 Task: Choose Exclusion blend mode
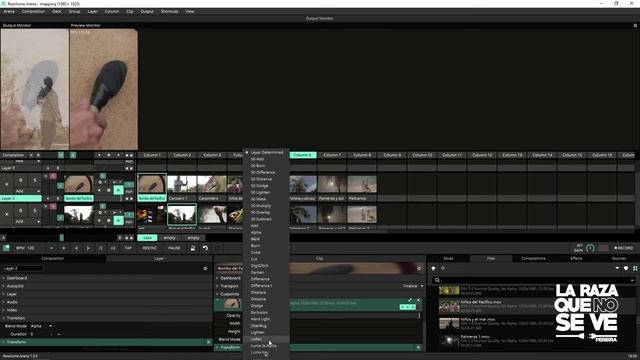click(x=266, y=312)
